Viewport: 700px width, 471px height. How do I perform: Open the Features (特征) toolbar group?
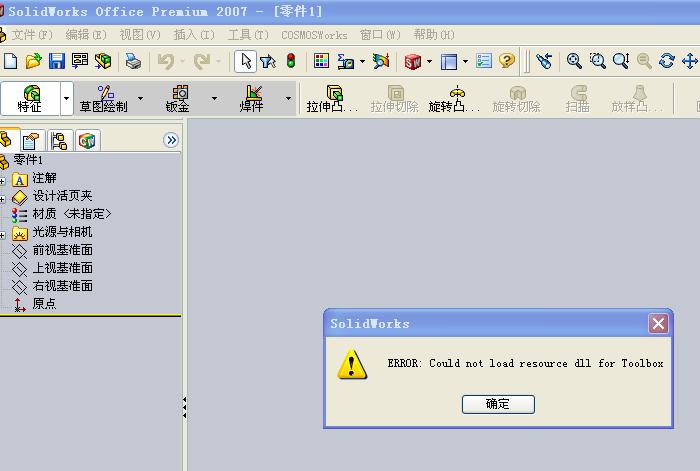(30, 99)
